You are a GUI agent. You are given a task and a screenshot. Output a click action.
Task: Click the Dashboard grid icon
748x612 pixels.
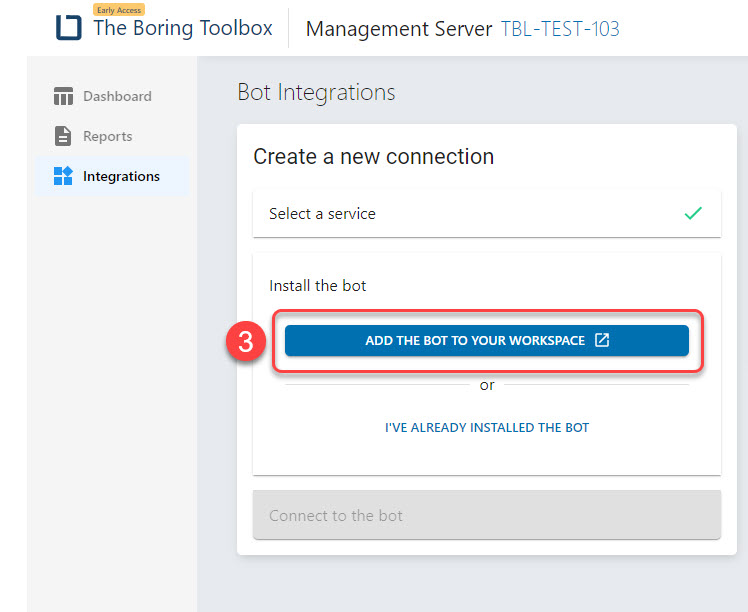click(x=63, y=96)
